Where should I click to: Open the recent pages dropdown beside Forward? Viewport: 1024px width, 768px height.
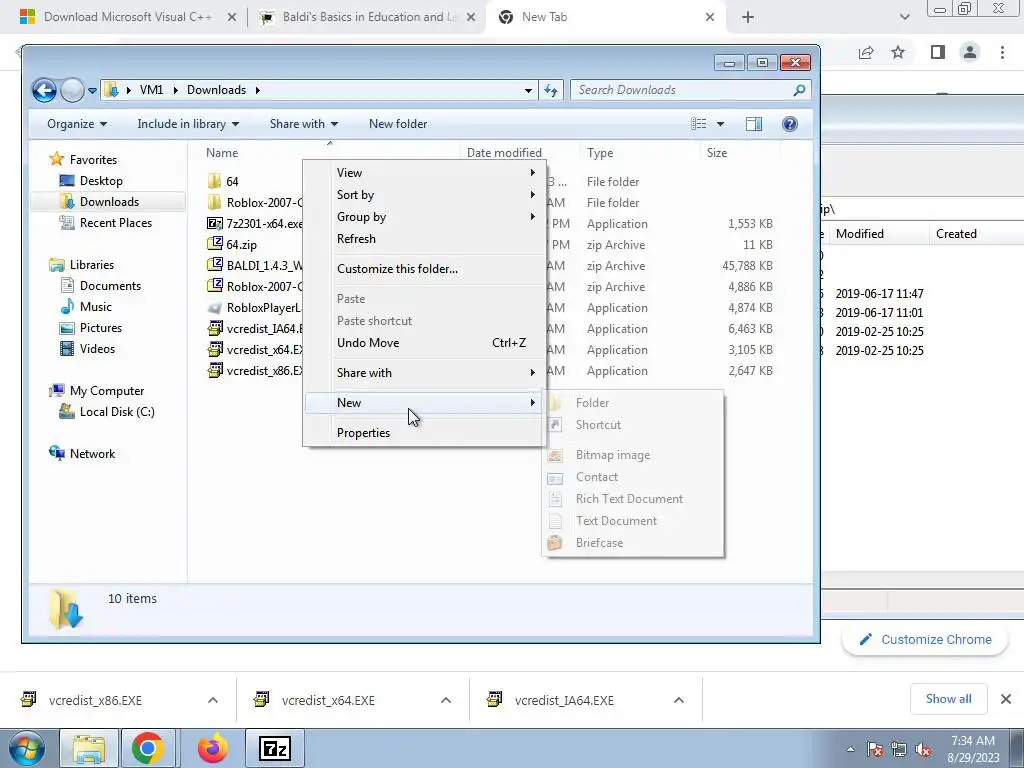click(92, 90)
